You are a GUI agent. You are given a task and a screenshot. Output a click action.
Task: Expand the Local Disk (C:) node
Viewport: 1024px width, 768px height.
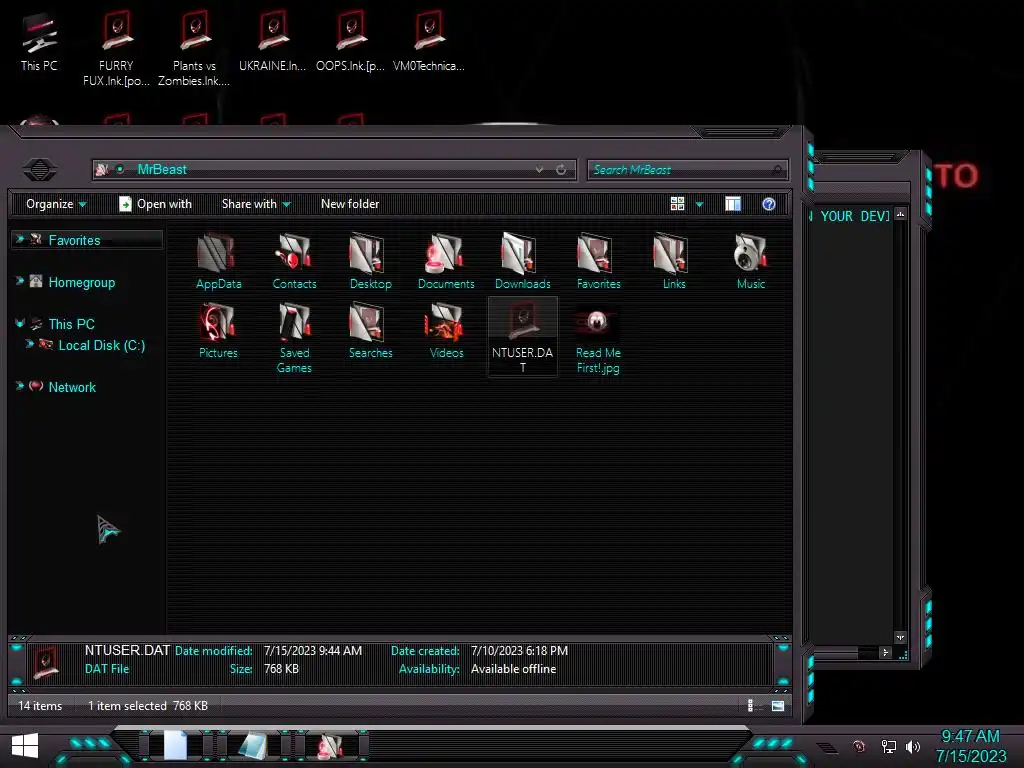pyautogui.click(x=29, y=344)
